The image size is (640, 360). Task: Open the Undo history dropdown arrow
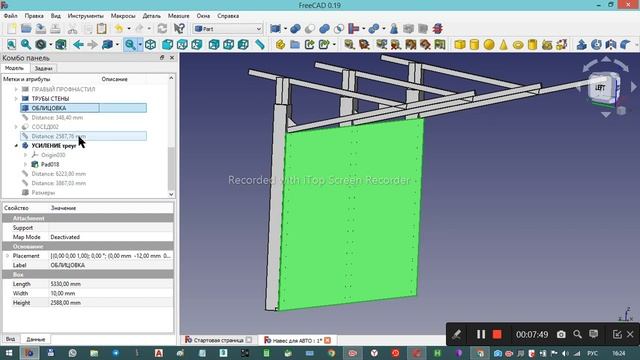(129, 29)
